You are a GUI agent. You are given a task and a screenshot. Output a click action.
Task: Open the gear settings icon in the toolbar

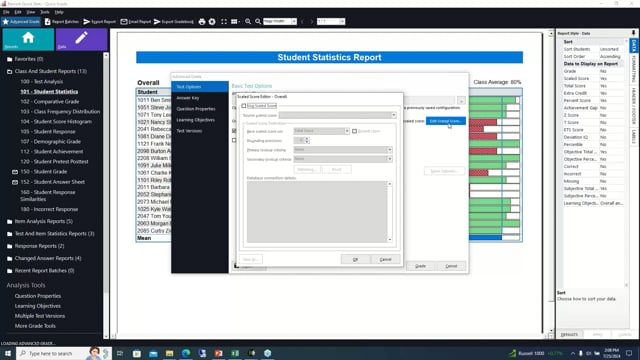212,22
